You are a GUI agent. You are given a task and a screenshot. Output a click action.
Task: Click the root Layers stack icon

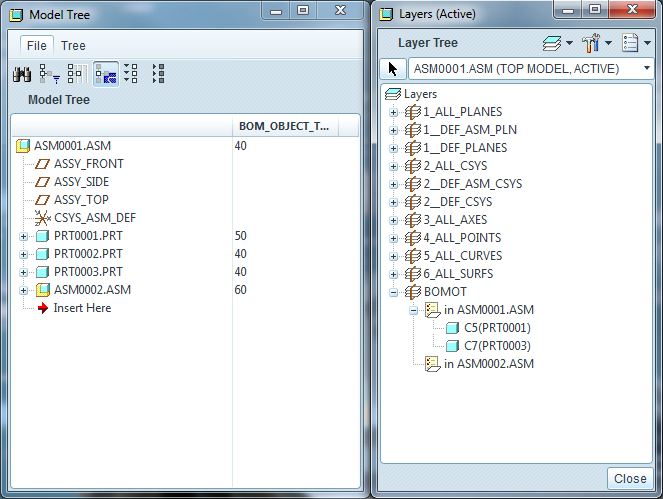[393, 94]
